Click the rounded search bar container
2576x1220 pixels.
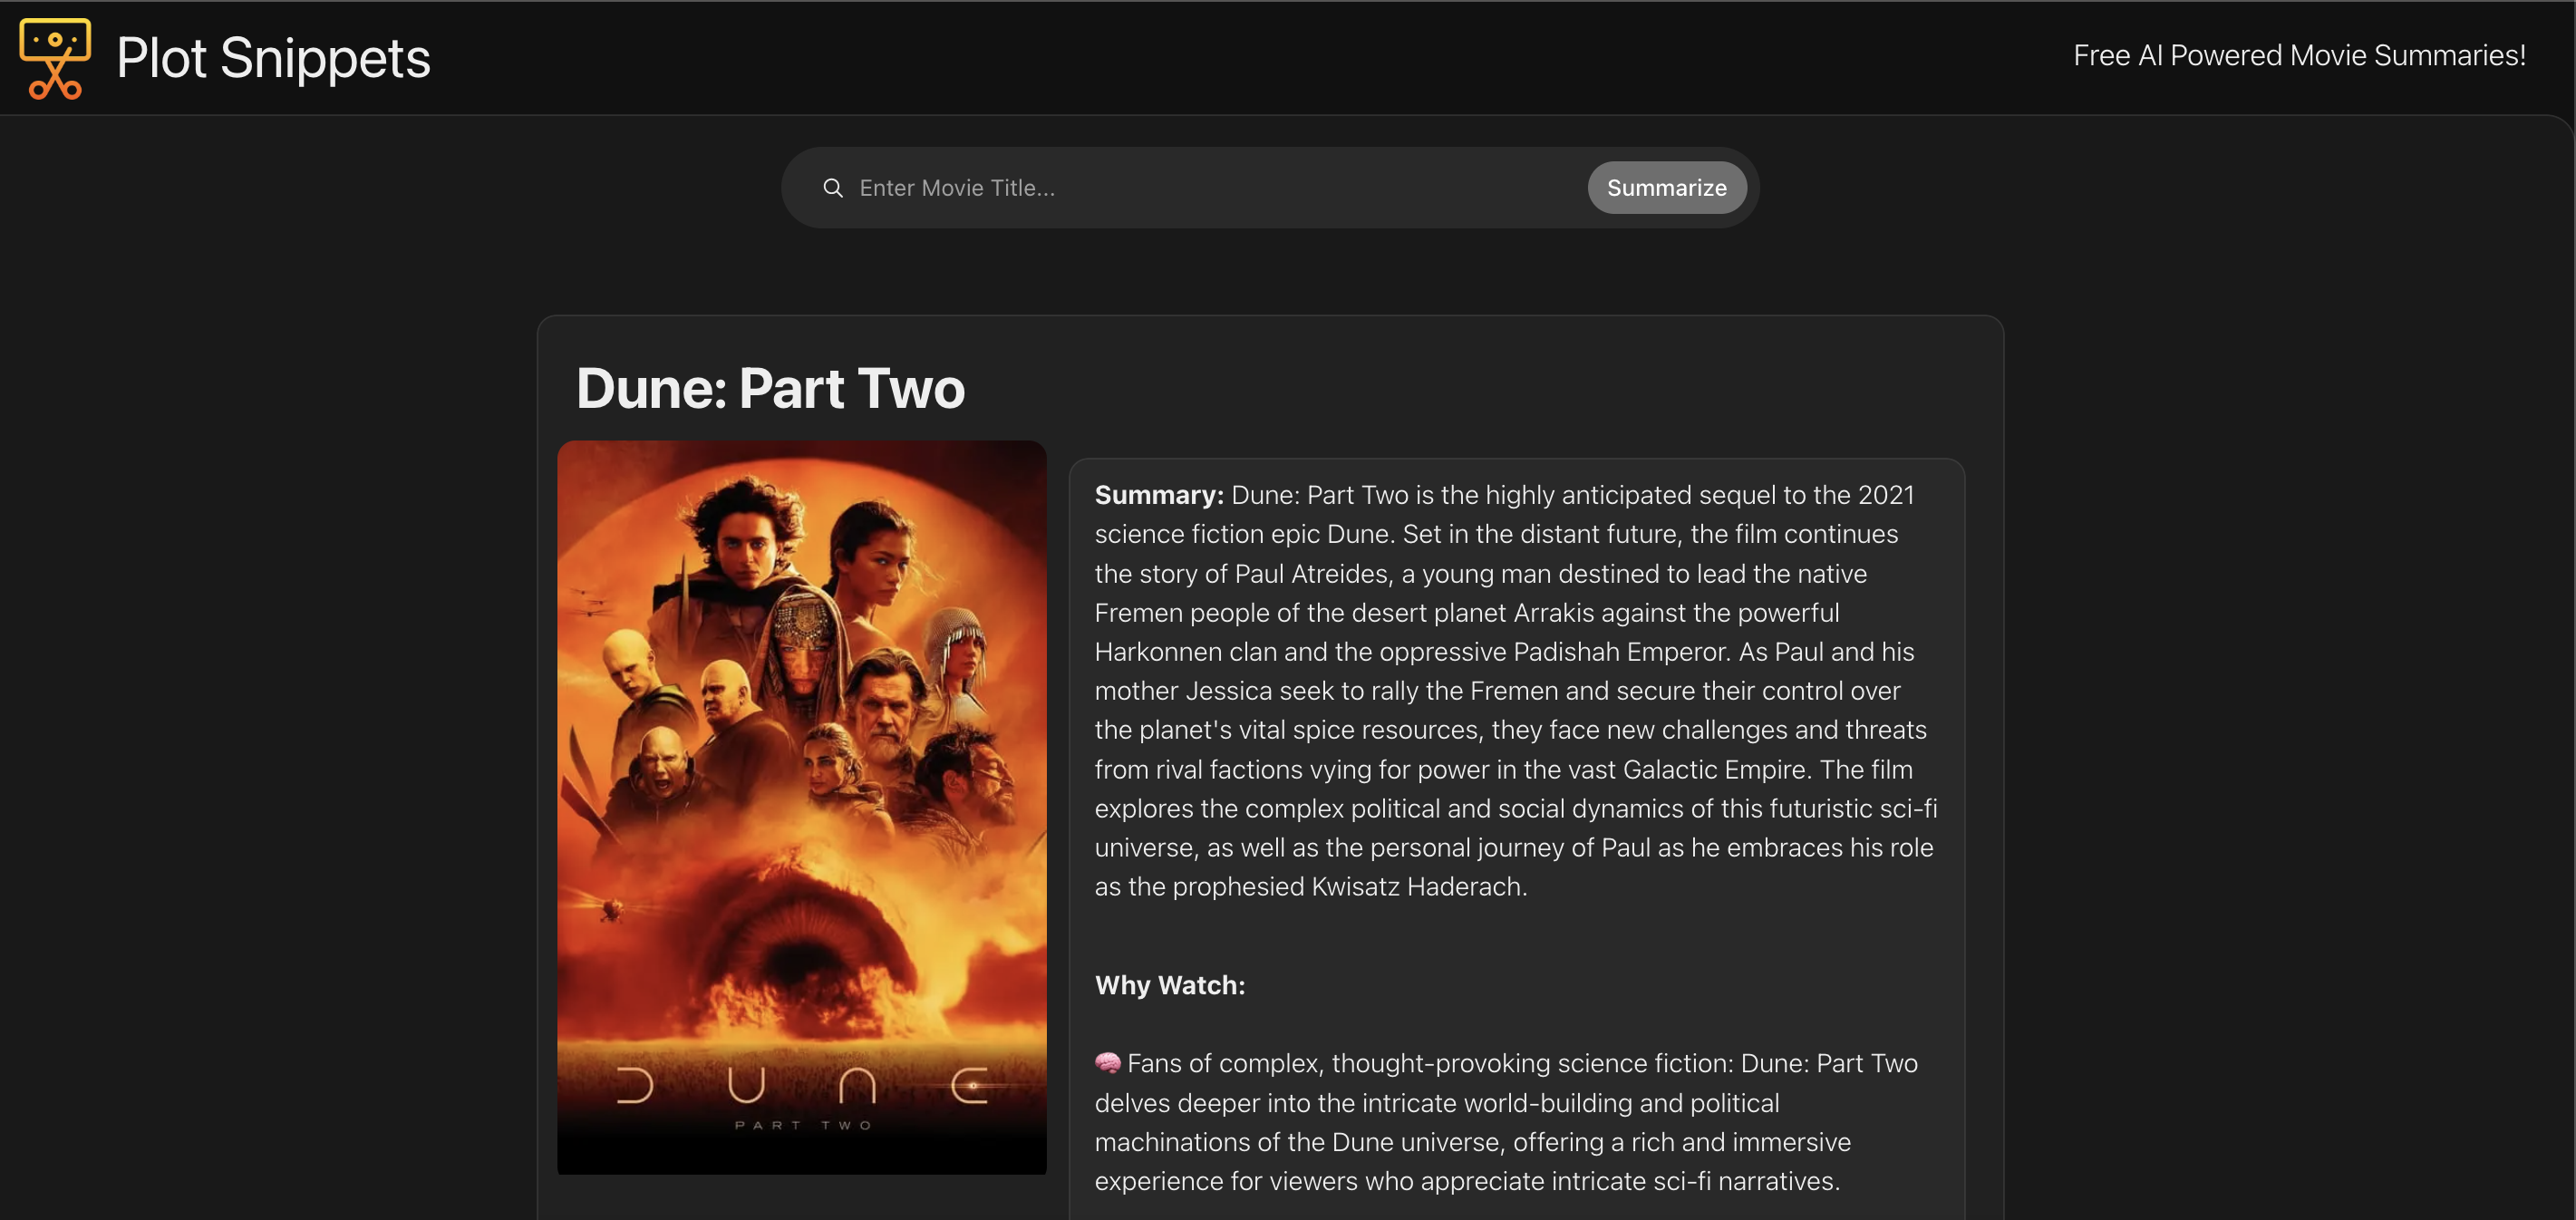1270,188
